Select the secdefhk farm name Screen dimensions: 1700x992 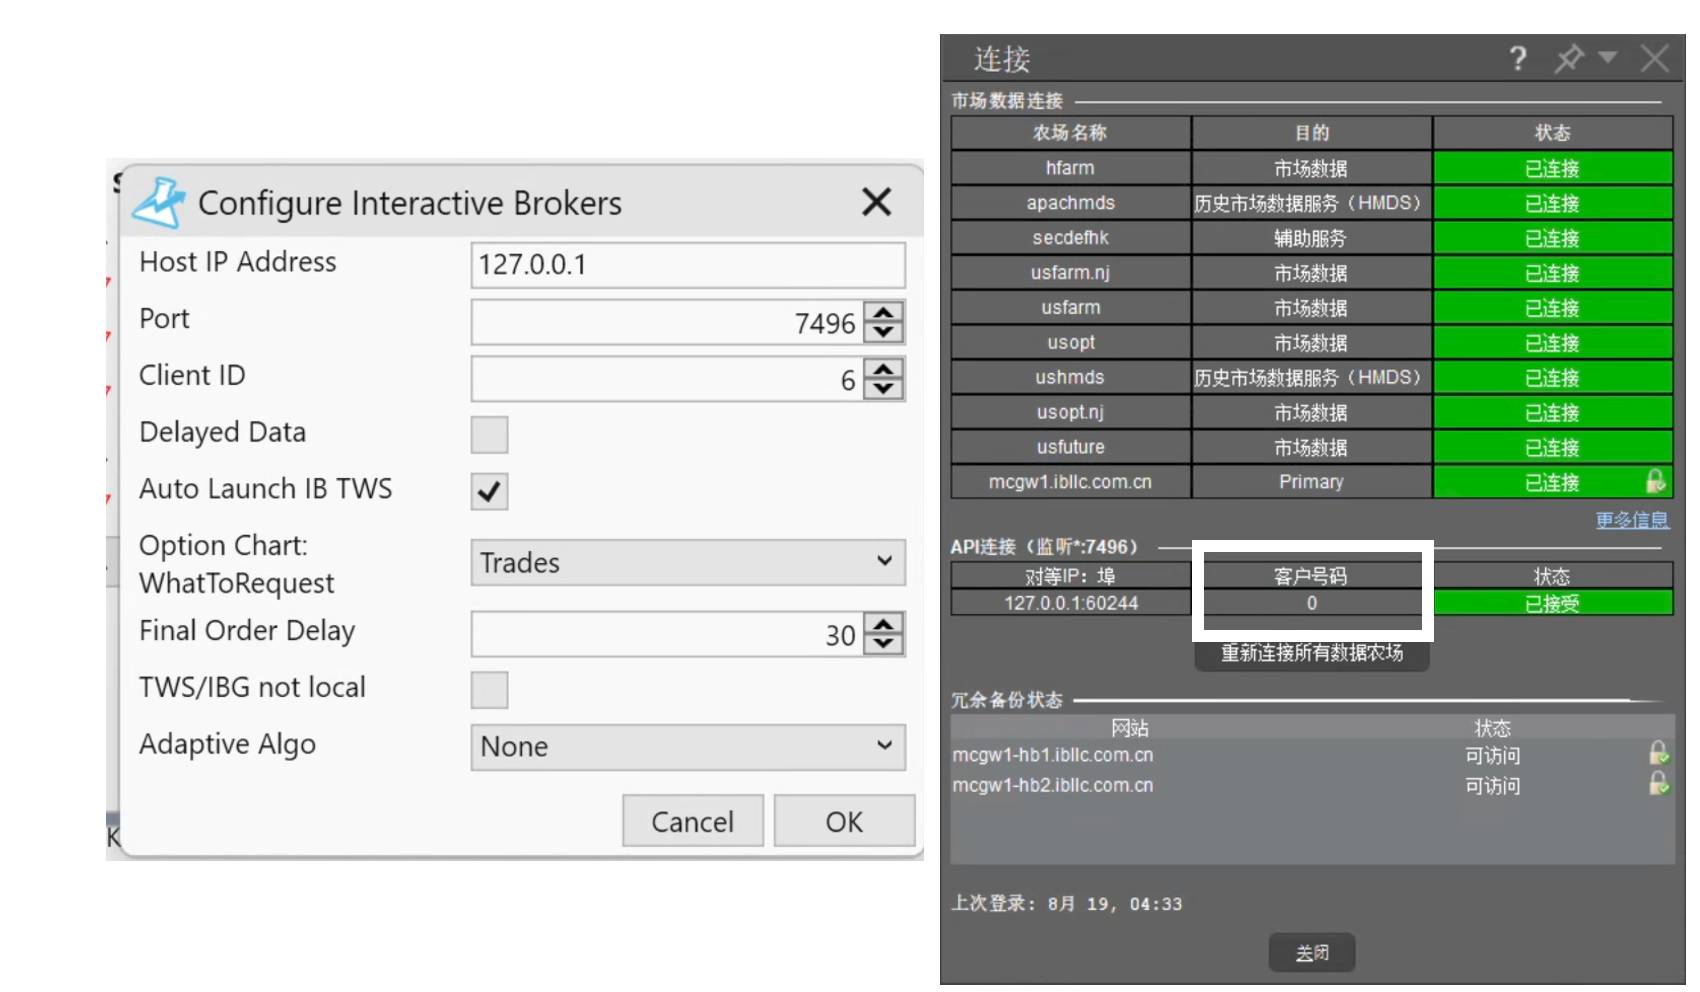[x=1070, y=238]
